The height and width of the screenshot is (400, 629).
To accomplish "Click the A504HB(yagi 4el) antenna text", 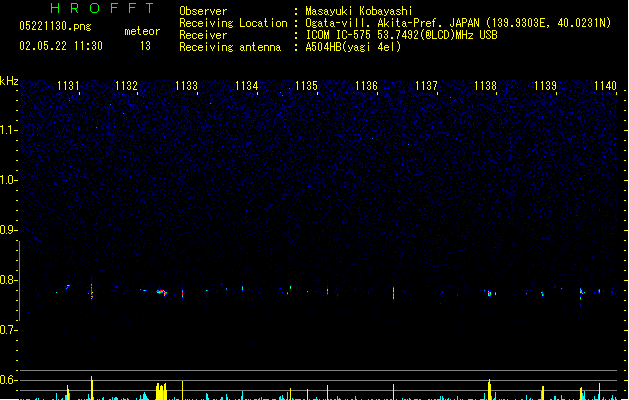I will (353, 47).
